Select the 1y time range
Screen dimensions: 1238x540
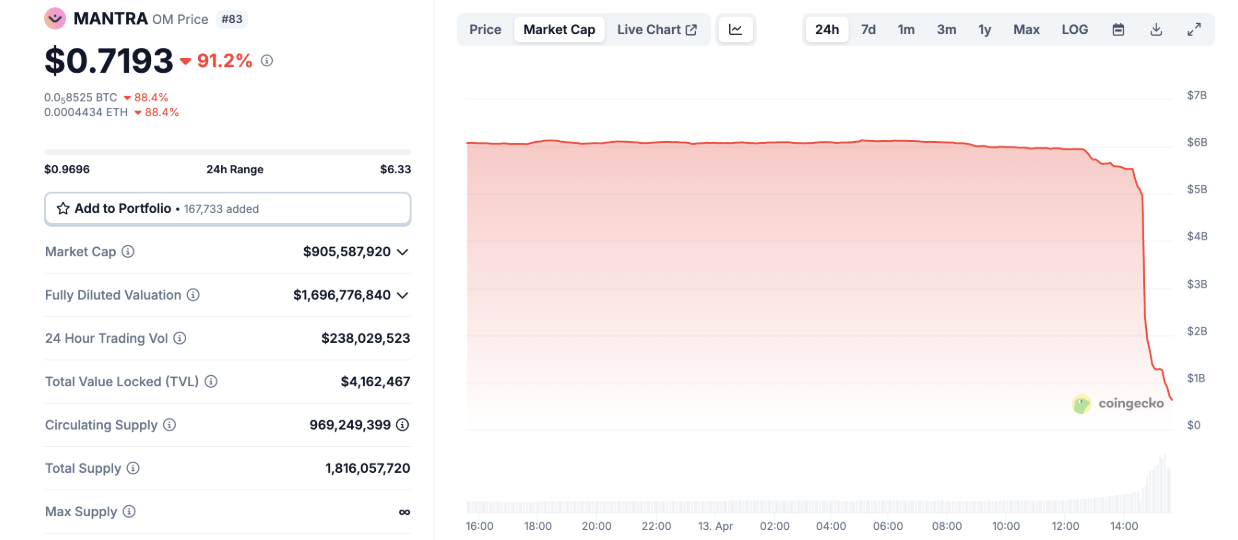point(985,29)
